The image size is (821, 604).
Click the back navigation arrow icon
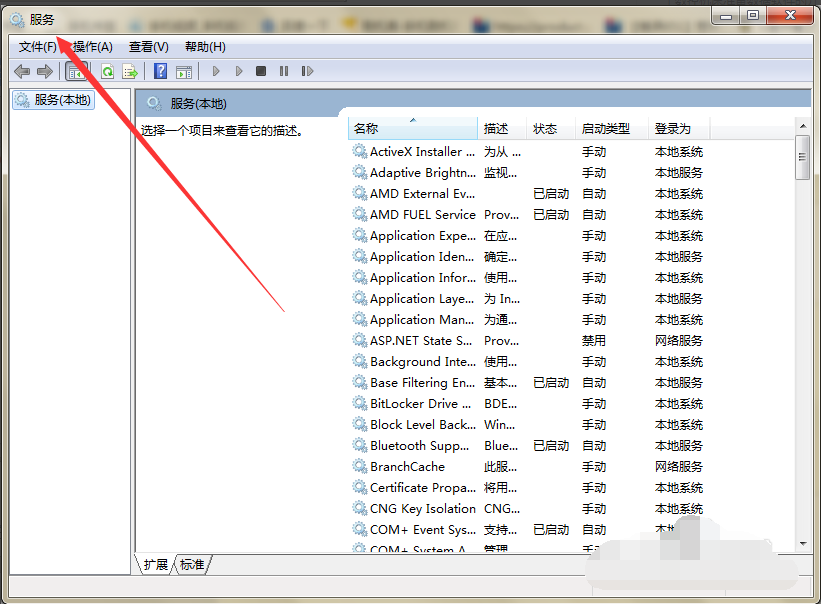tap(22, 70)
